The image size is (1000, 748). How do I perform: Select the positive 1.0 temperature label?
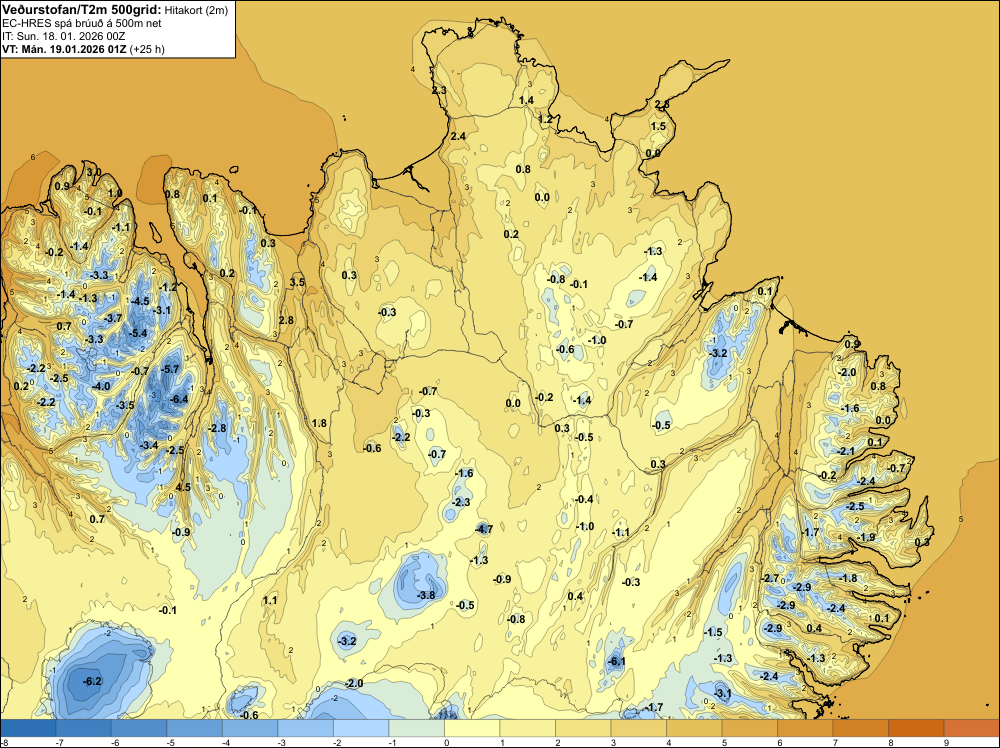115,193
